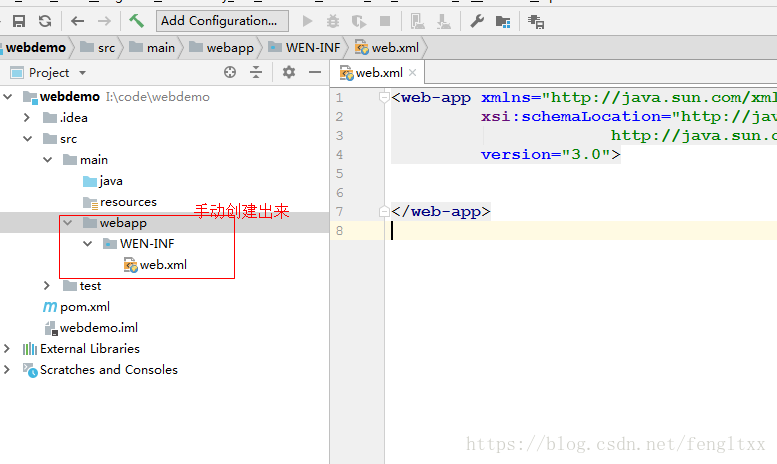
Task: Open Settings wrench icon
Action: (x=477, y=21)
